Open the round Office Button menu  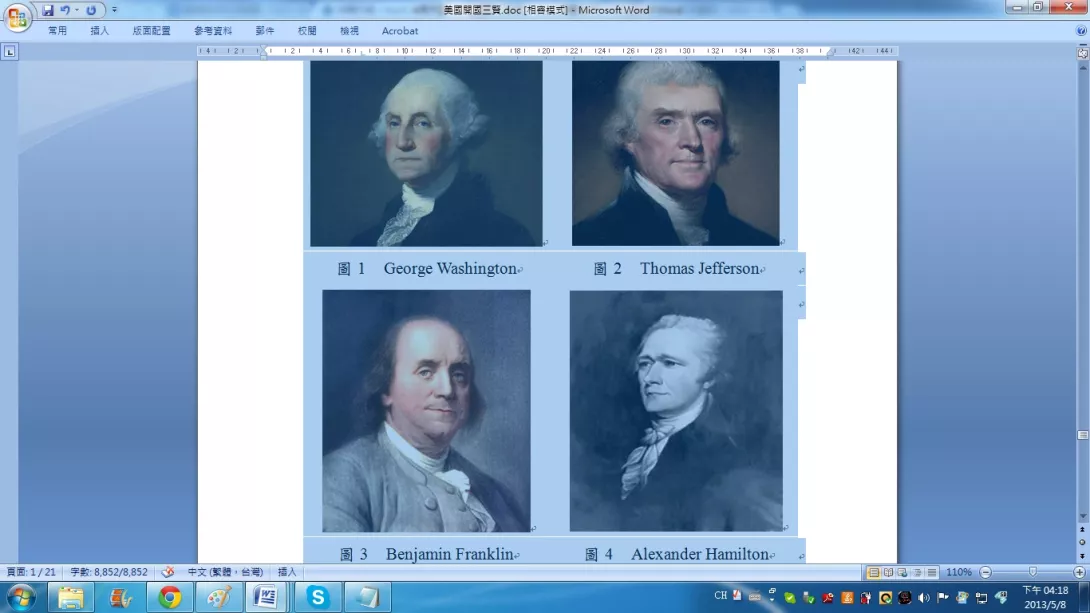(17, 17)
